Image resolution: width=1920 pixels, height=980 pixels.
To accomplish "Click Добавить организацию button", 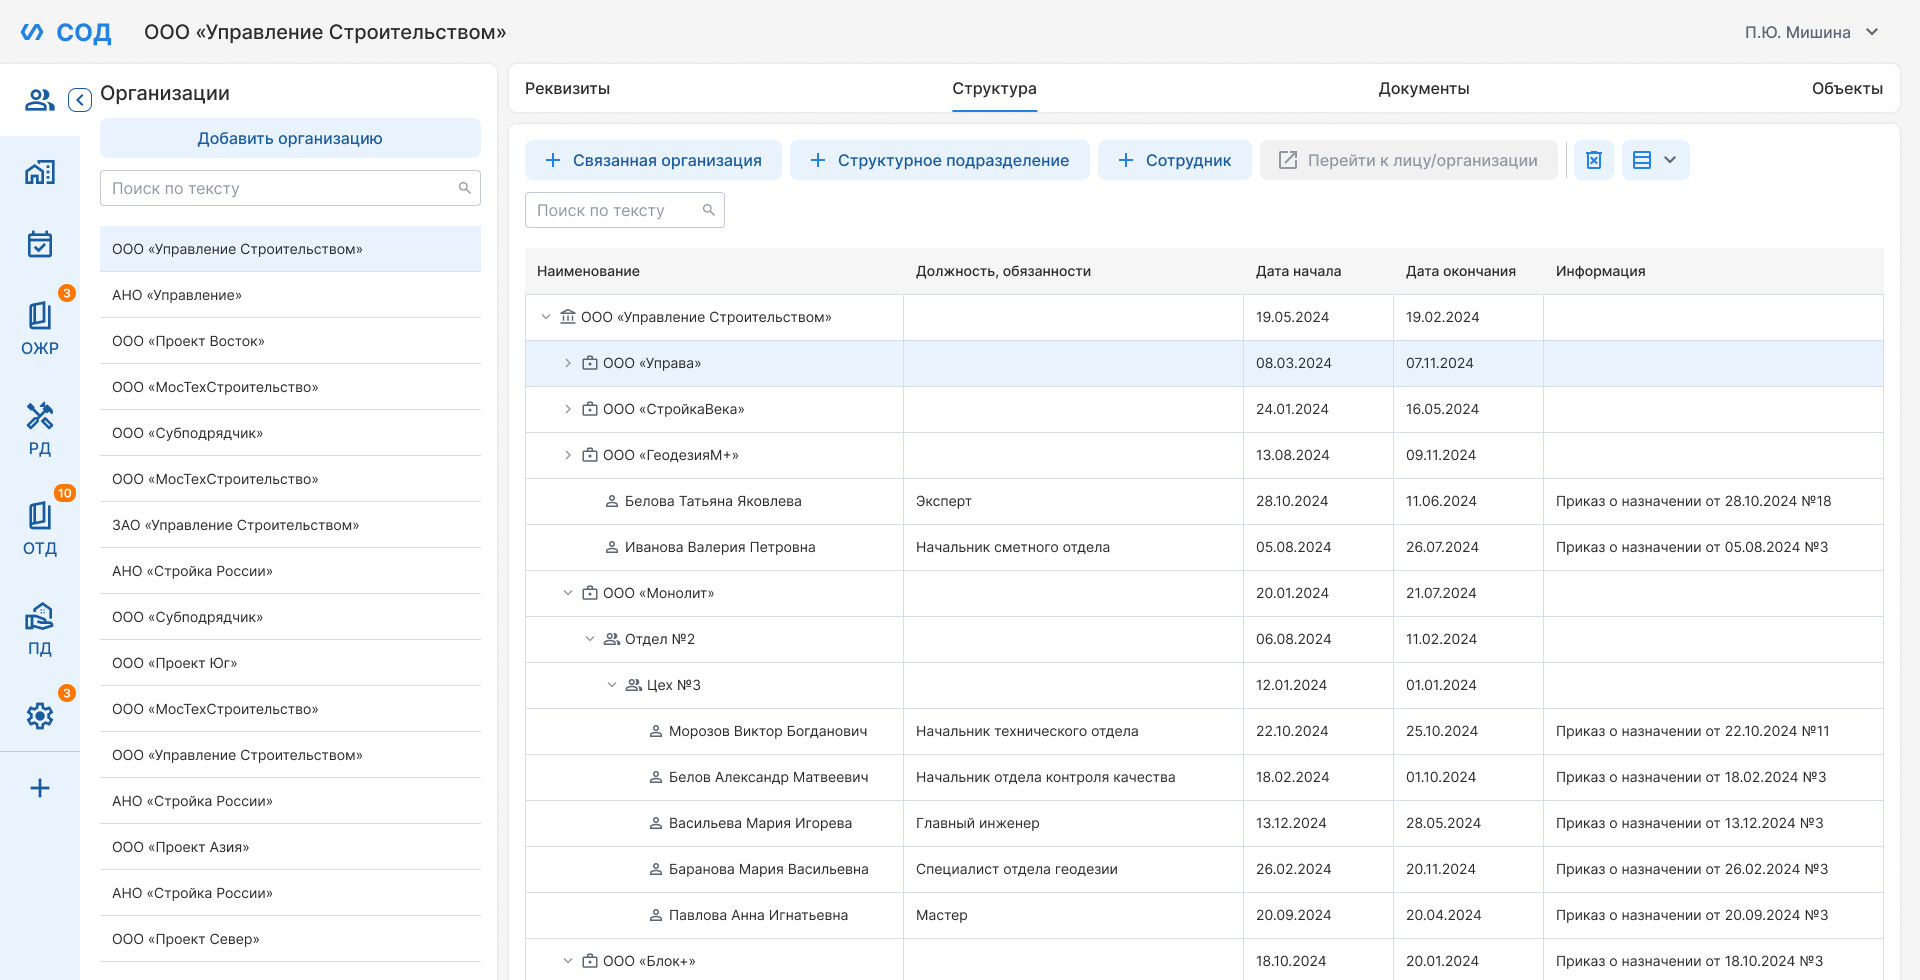I will [x=290, y=138].
